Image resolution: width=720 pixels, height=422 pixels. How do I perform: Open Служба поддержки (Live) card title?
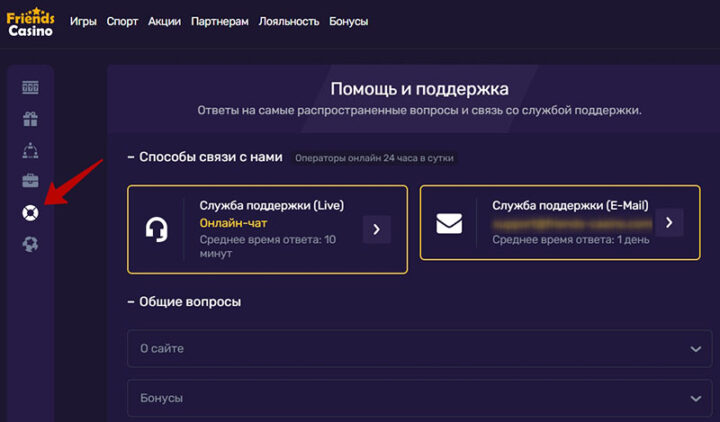[x=271, y=205]
